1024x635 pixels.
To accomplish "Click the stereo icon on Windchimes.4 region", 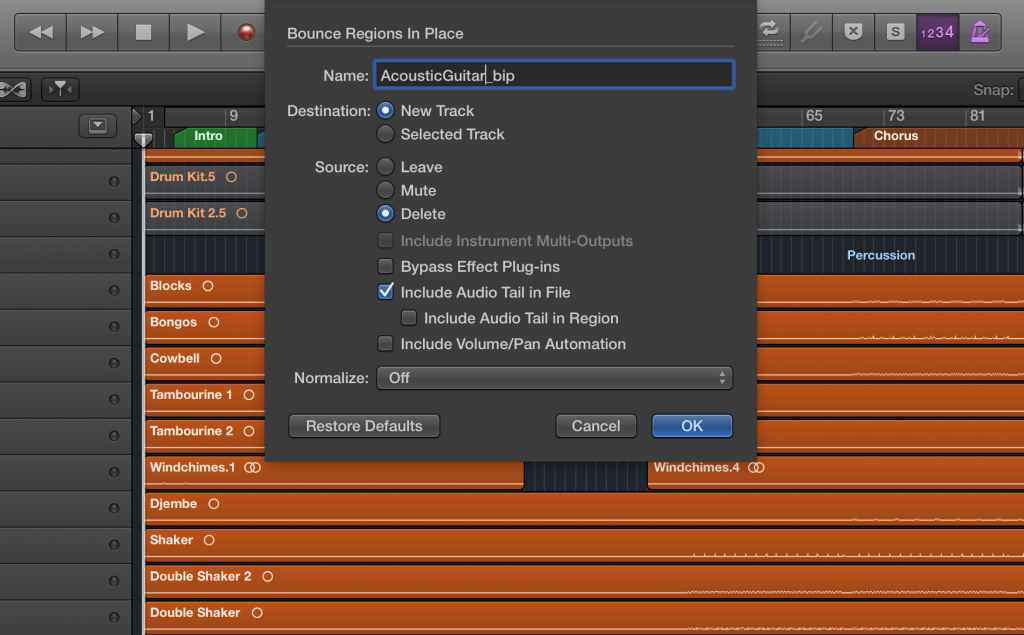I will pos(756,468).
